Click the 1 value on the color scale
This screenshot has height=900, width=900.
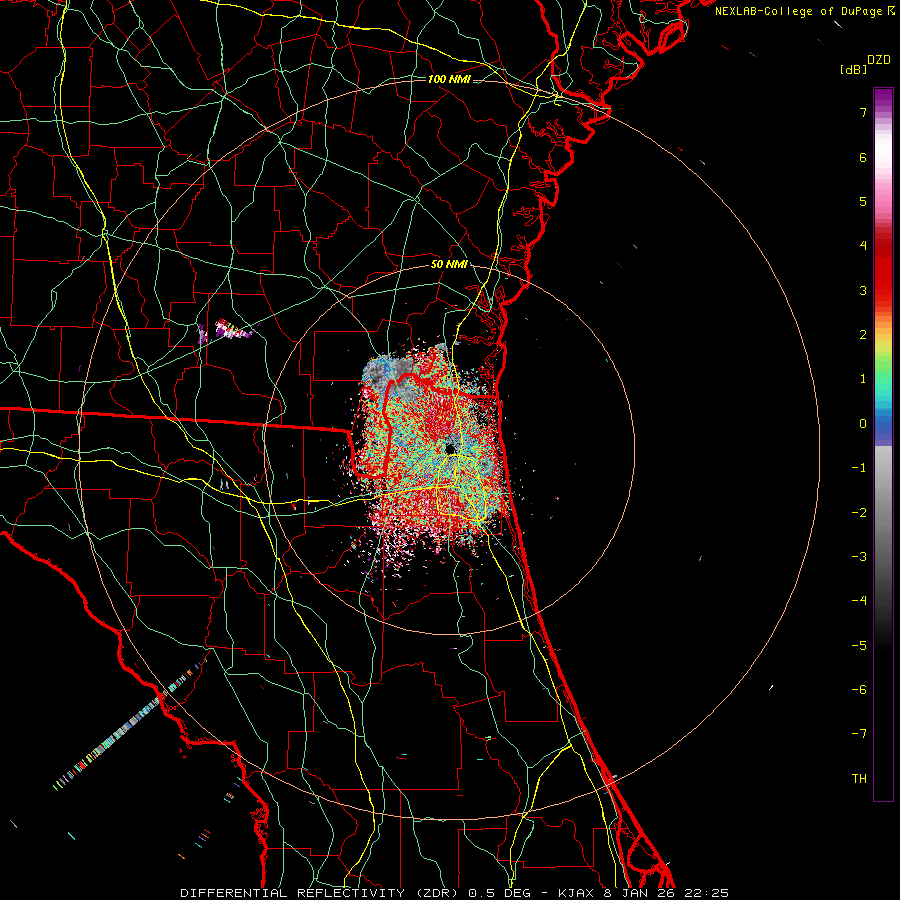click(863, 379)
